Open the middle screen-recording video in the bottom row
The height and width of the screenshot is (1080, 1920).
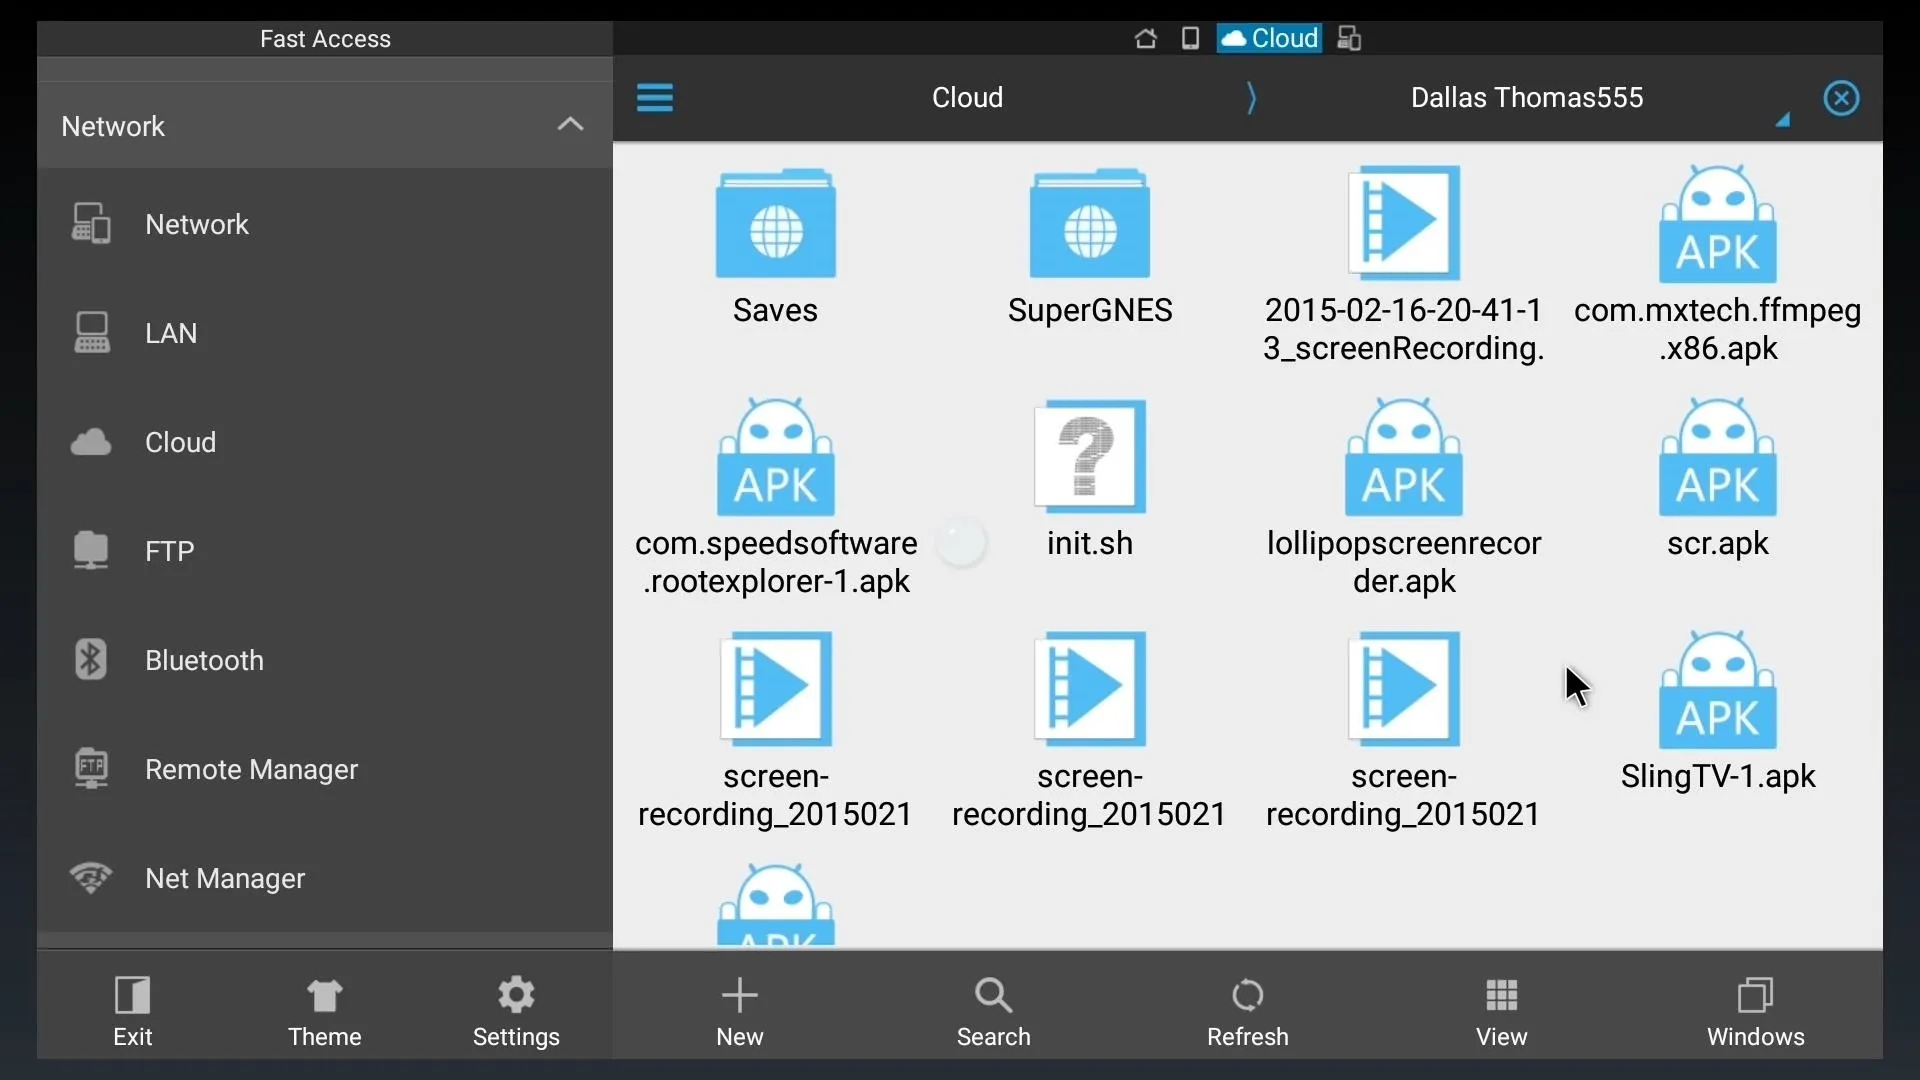pyautogui.click(x=1090, y=730)
